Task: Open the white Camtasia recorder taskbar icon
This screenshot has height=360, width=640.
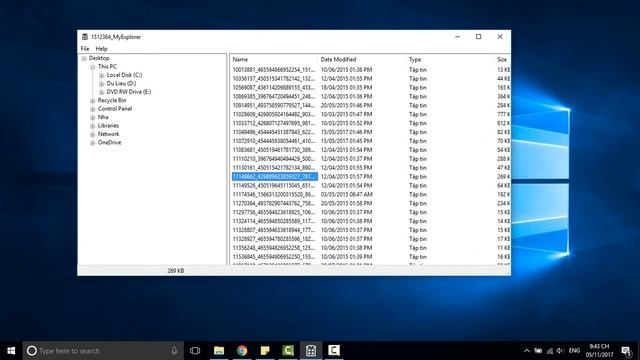Action: (334, 351)
